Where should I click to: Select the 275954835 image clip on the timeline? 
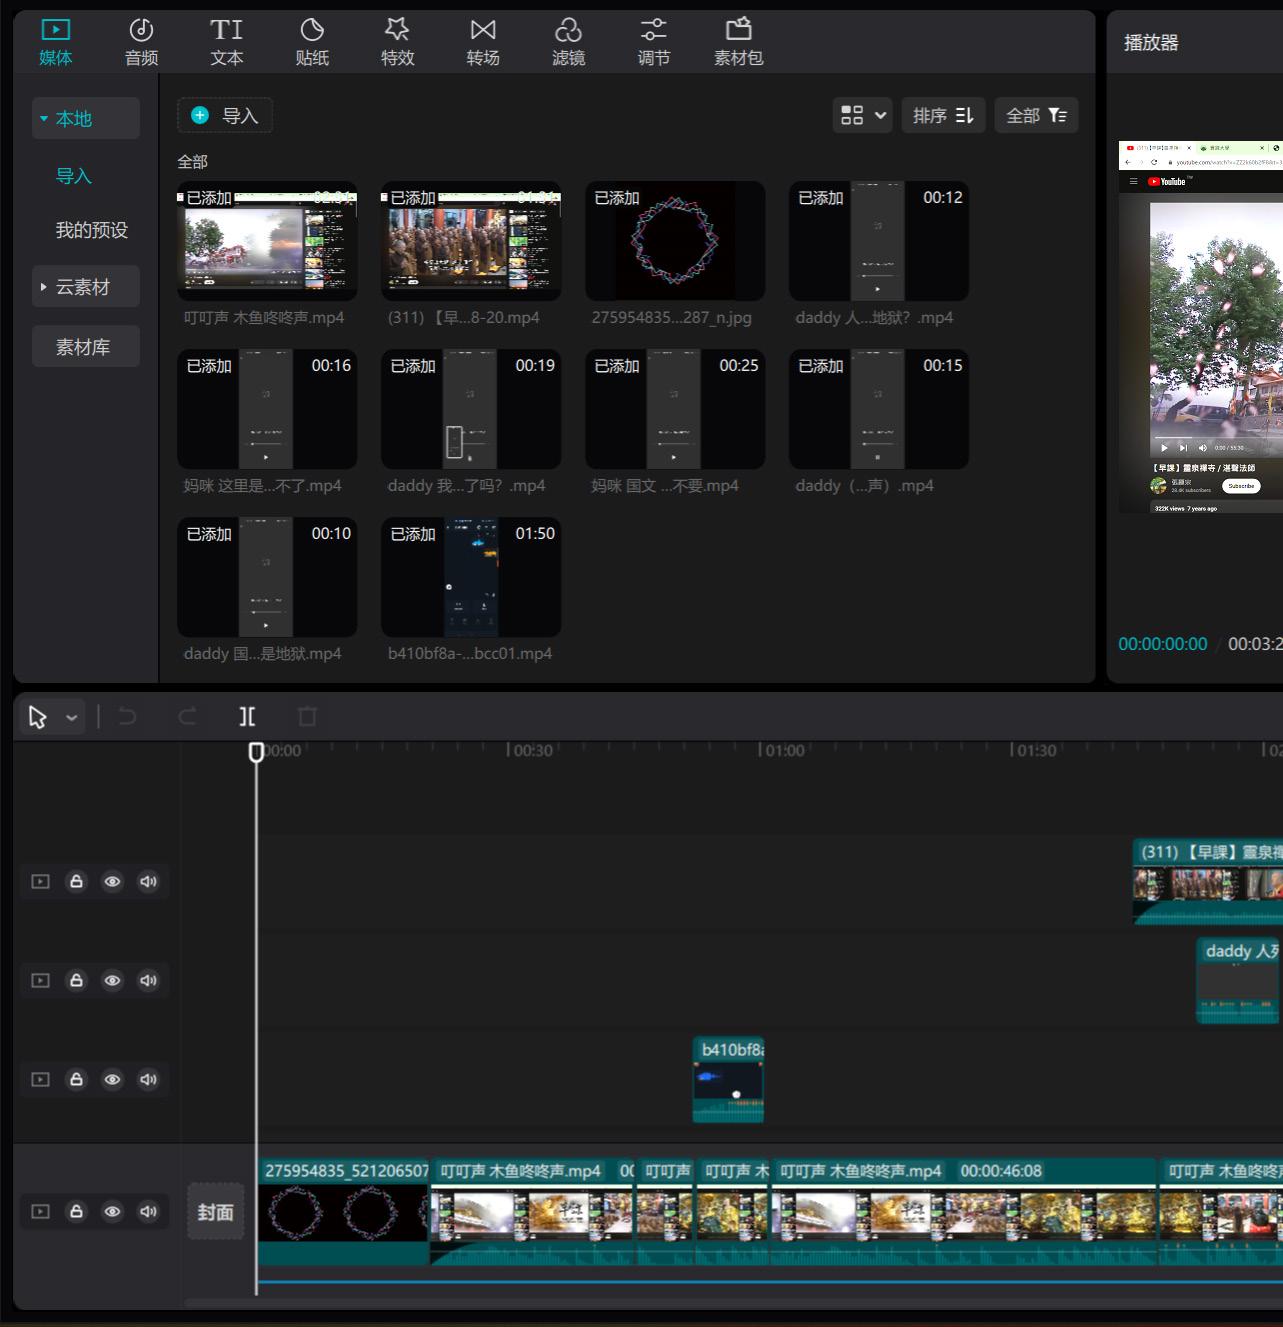[343, 1212]
